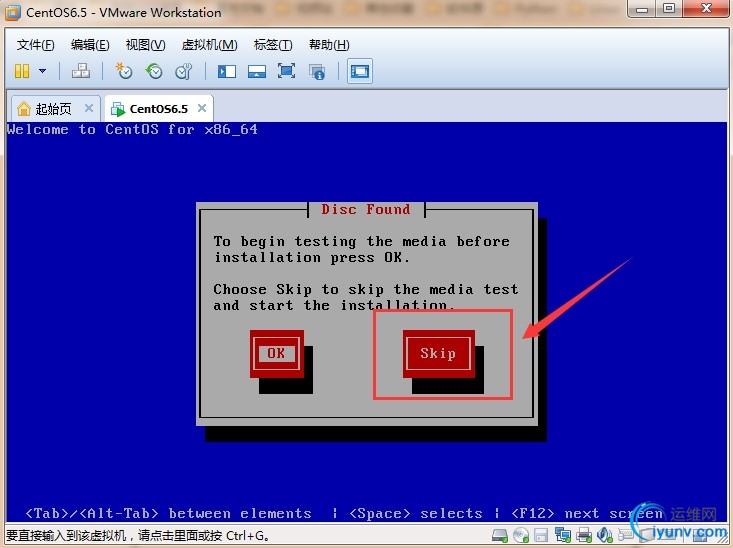Viewport: 733px width, 548px height.
Task: Click the floppy drive status icon
Action: coord(541,535)
